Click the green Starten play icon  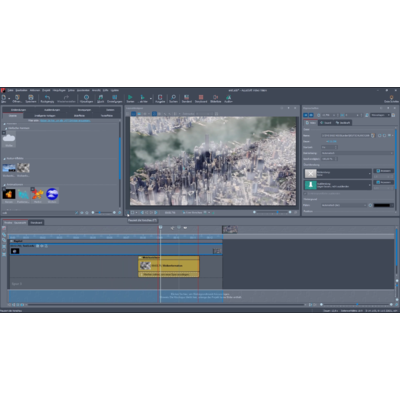pos(130,99)
